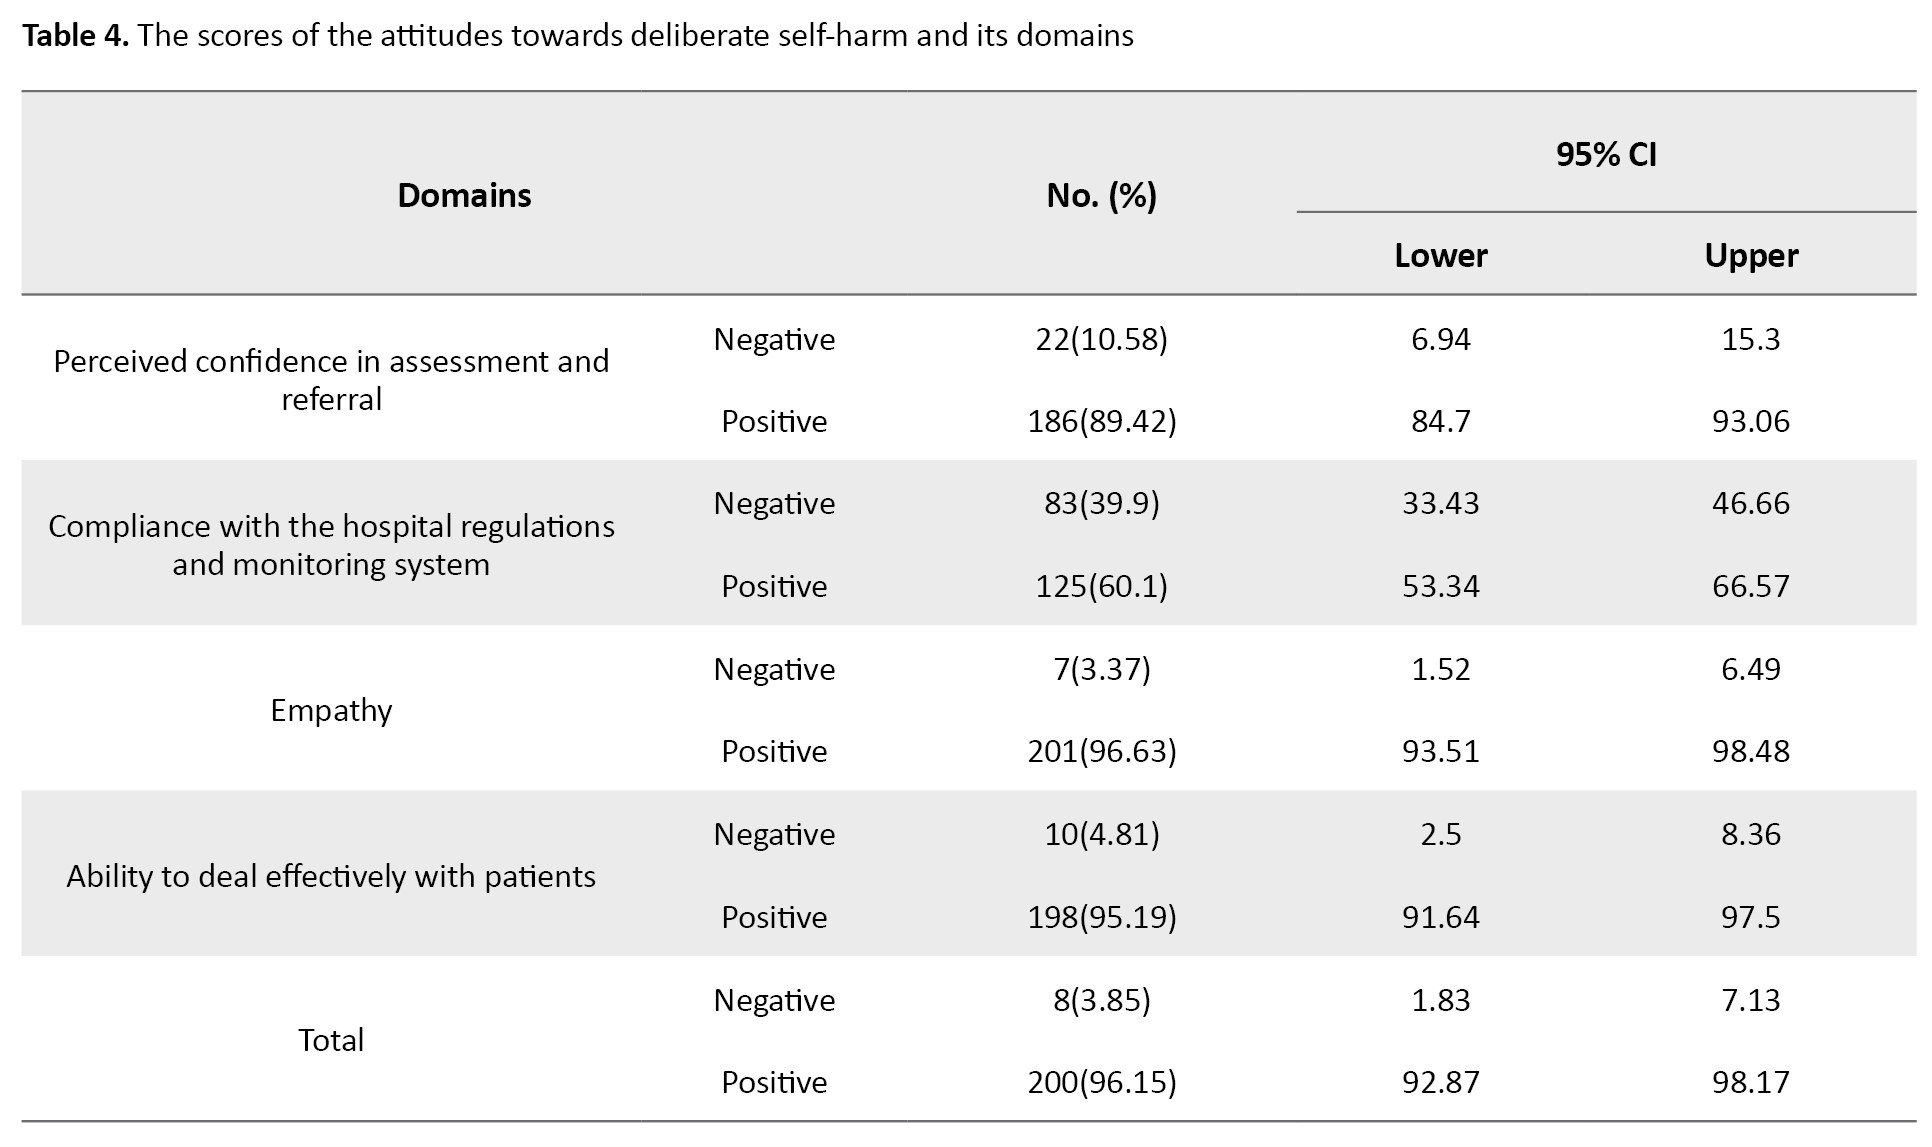Click the upper bound value 98.17

tap(1751, 1082)
